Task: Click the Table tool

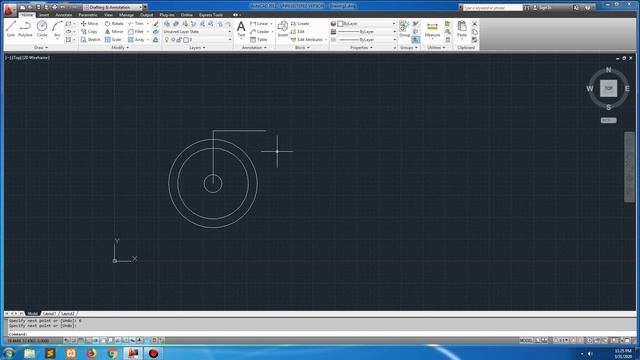Action: [259, 40]
